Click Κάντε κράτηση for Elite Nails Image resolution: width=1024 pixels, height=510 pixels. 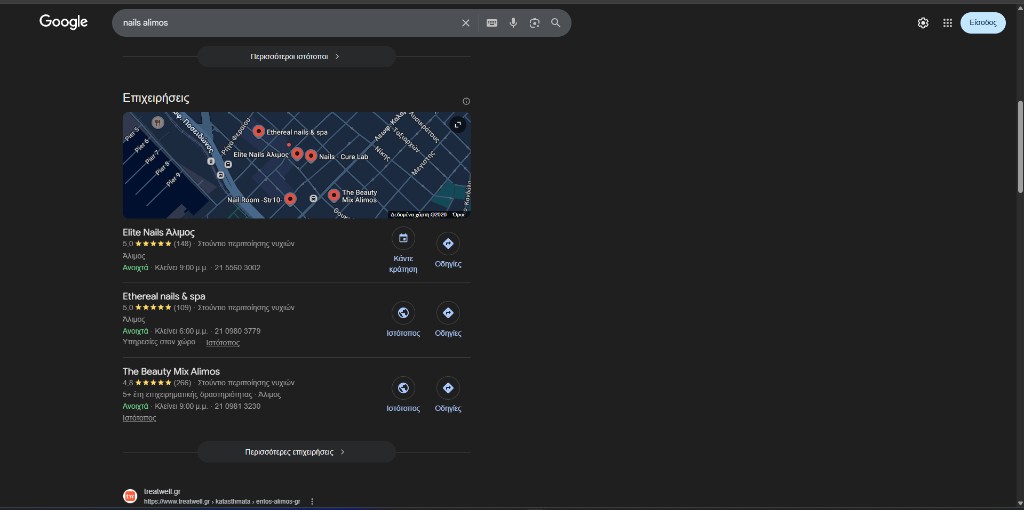[x=403, y=250]
